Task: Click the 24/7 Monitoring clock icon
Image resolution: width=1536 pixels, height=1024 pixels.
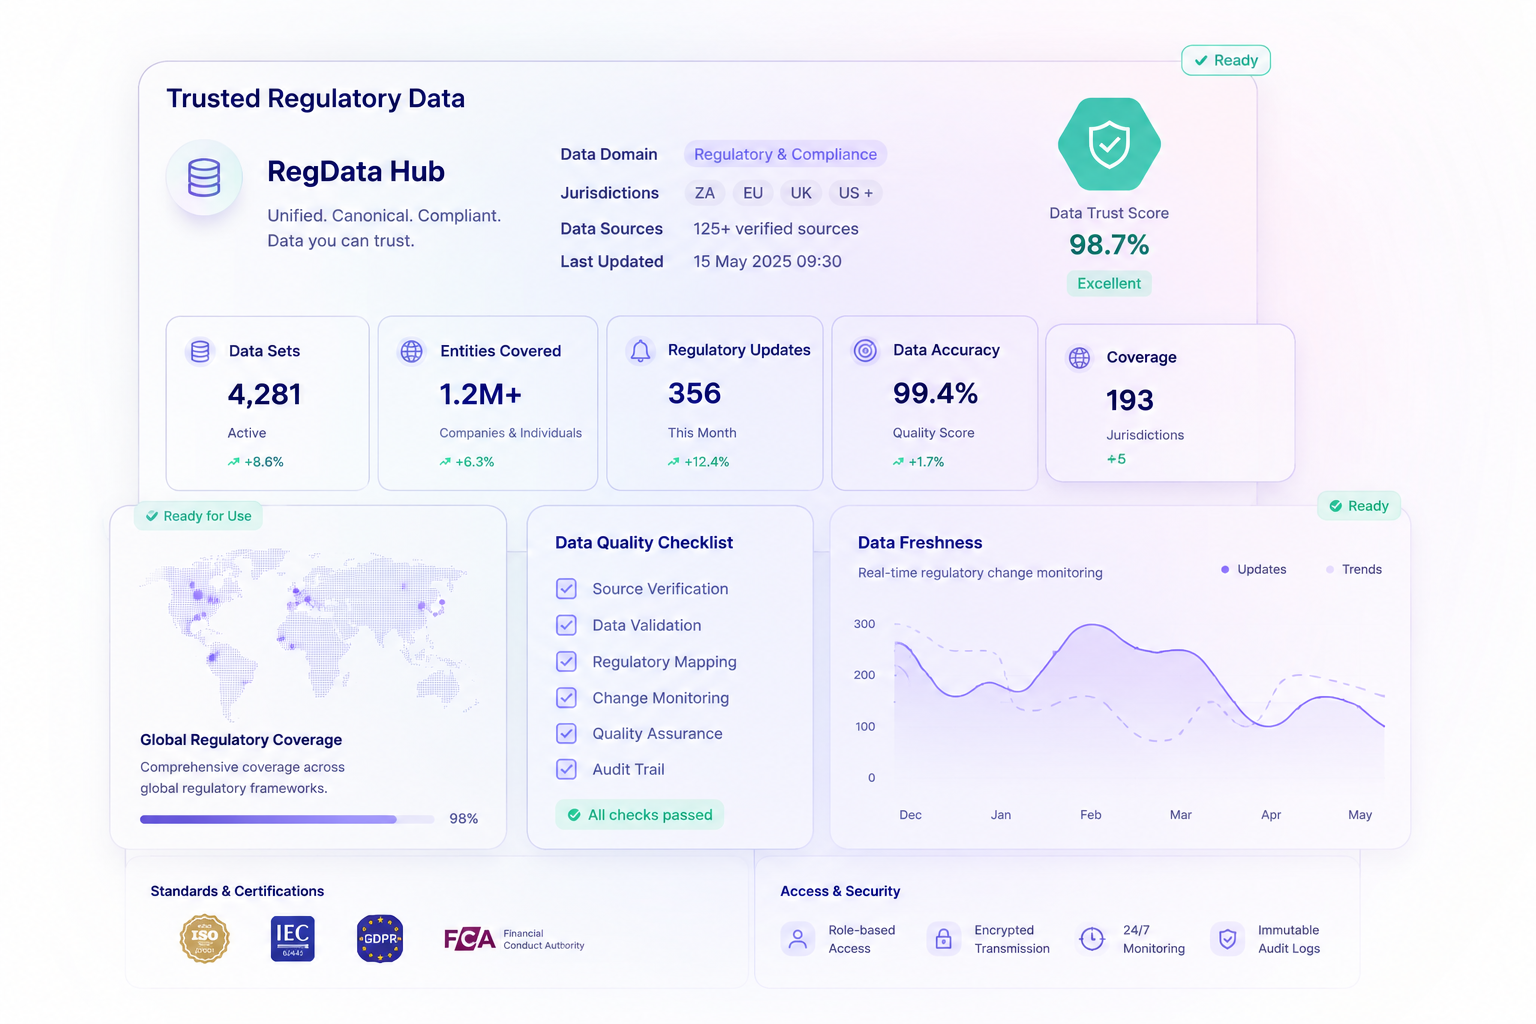Action: (1092, 939)
